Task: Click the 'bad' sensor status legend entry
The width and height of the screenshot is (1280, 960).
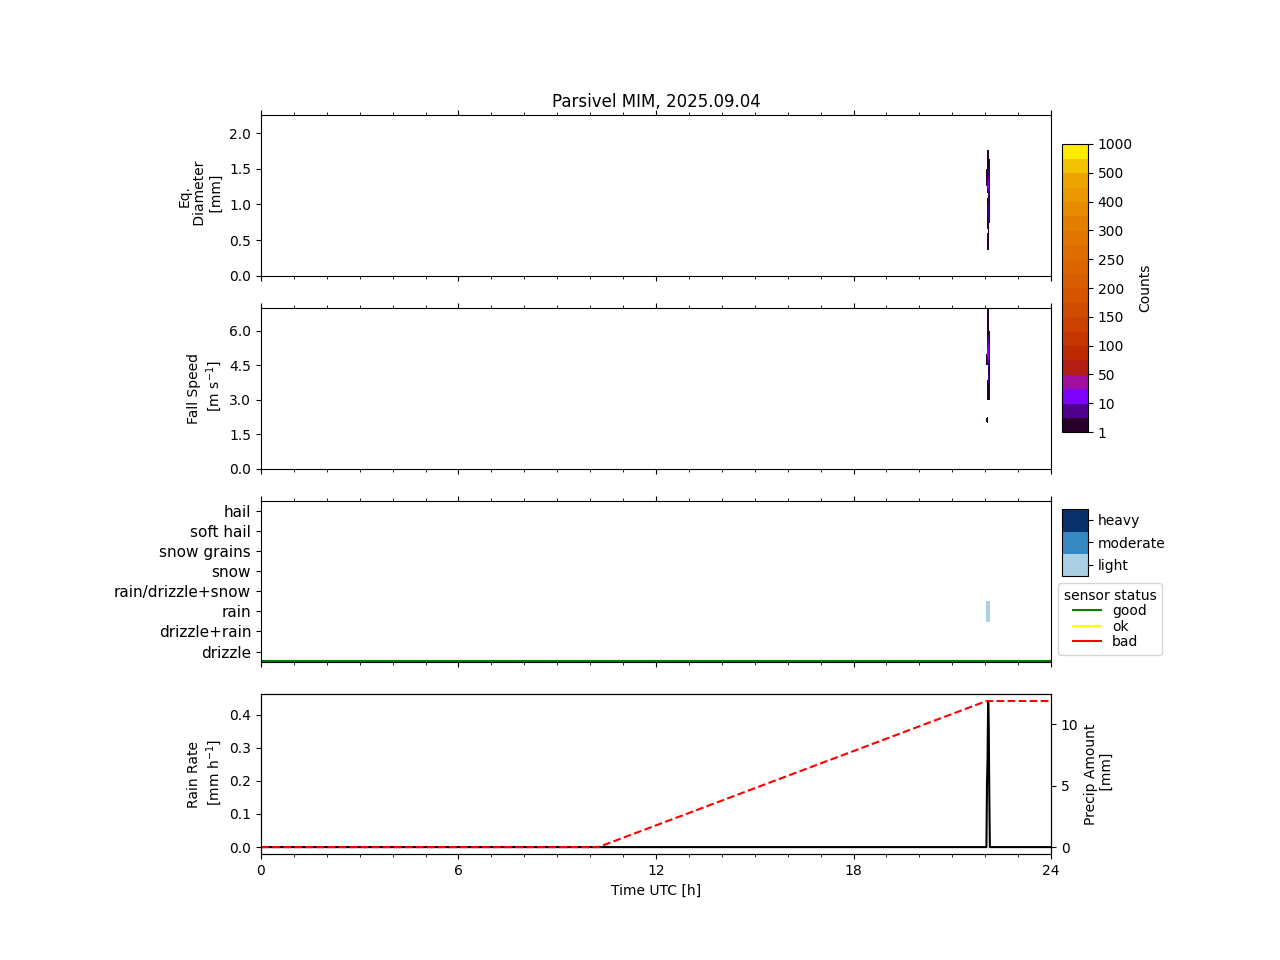Action: click(1105, 641)
